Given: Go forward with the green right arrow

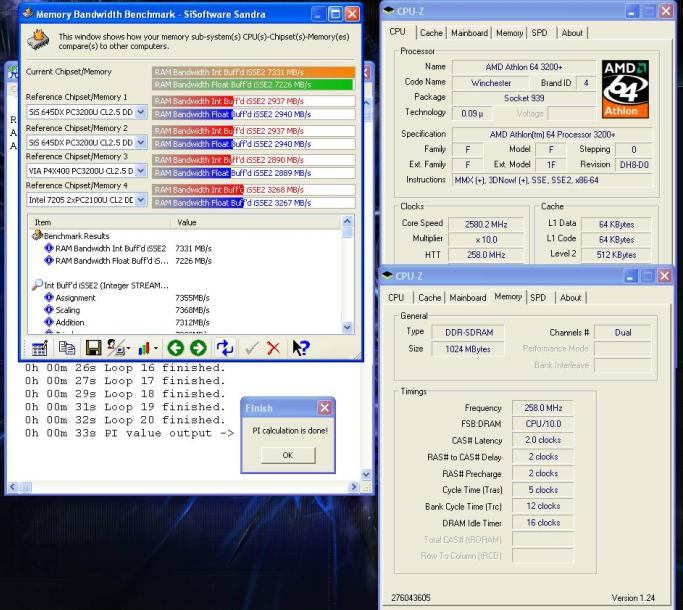Looking at the screenshot, I should coord(198,348).
